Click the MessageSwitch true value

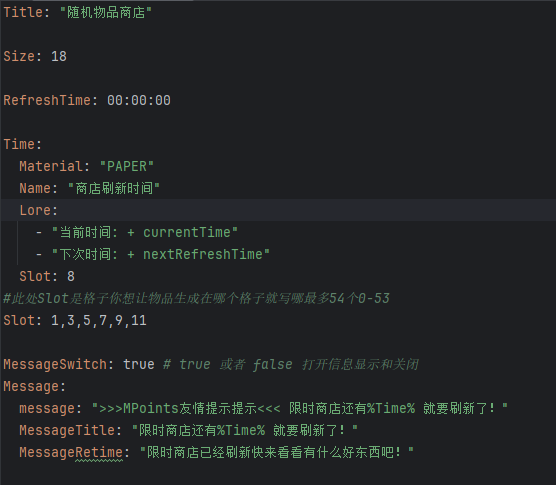pyautogui.click(x=139, y=364)
